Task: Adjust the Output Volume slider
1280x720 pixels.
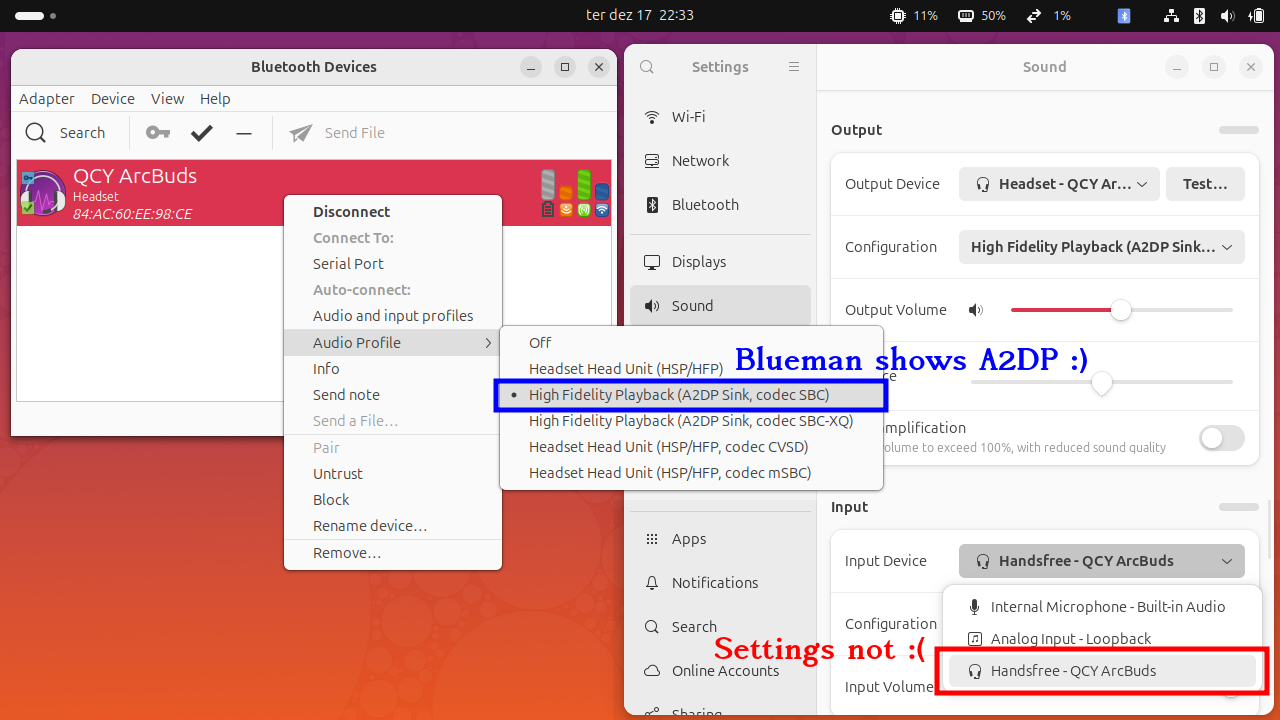Action: point(1122,310)
